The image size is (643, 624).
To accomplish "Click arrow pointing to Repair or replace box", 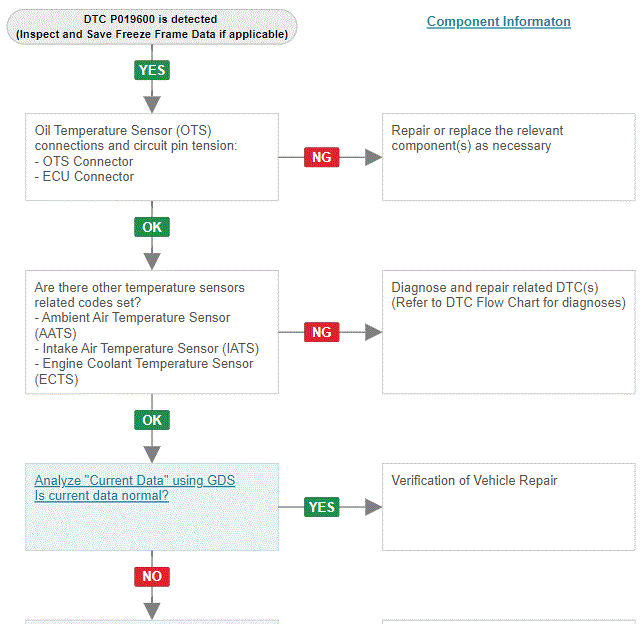I will pyautogui.click(x=373, y=157).
